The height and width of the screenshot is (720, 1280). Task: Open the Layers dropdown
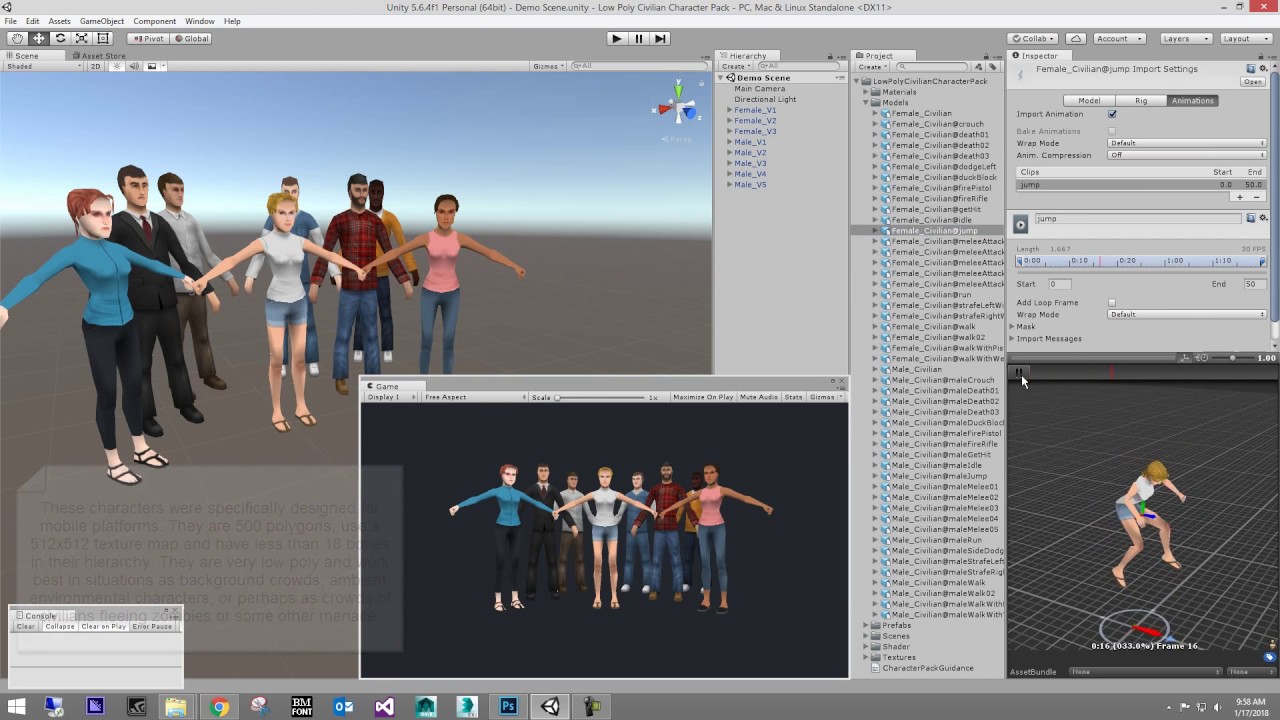1184,38
